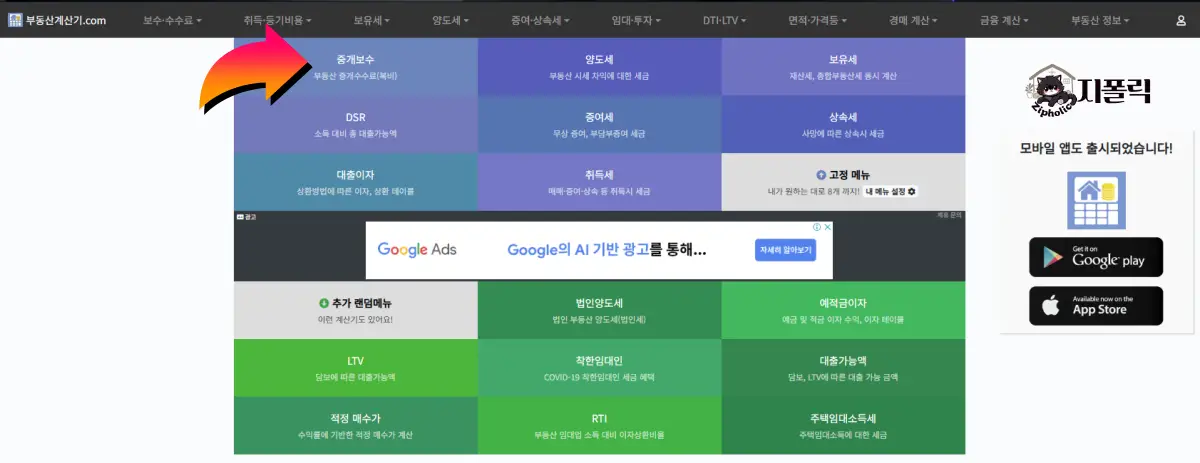Open the 대출이자 calculator tile
Image resolution: width=1200 pixels, height=463 pixels.
[355, 182]
